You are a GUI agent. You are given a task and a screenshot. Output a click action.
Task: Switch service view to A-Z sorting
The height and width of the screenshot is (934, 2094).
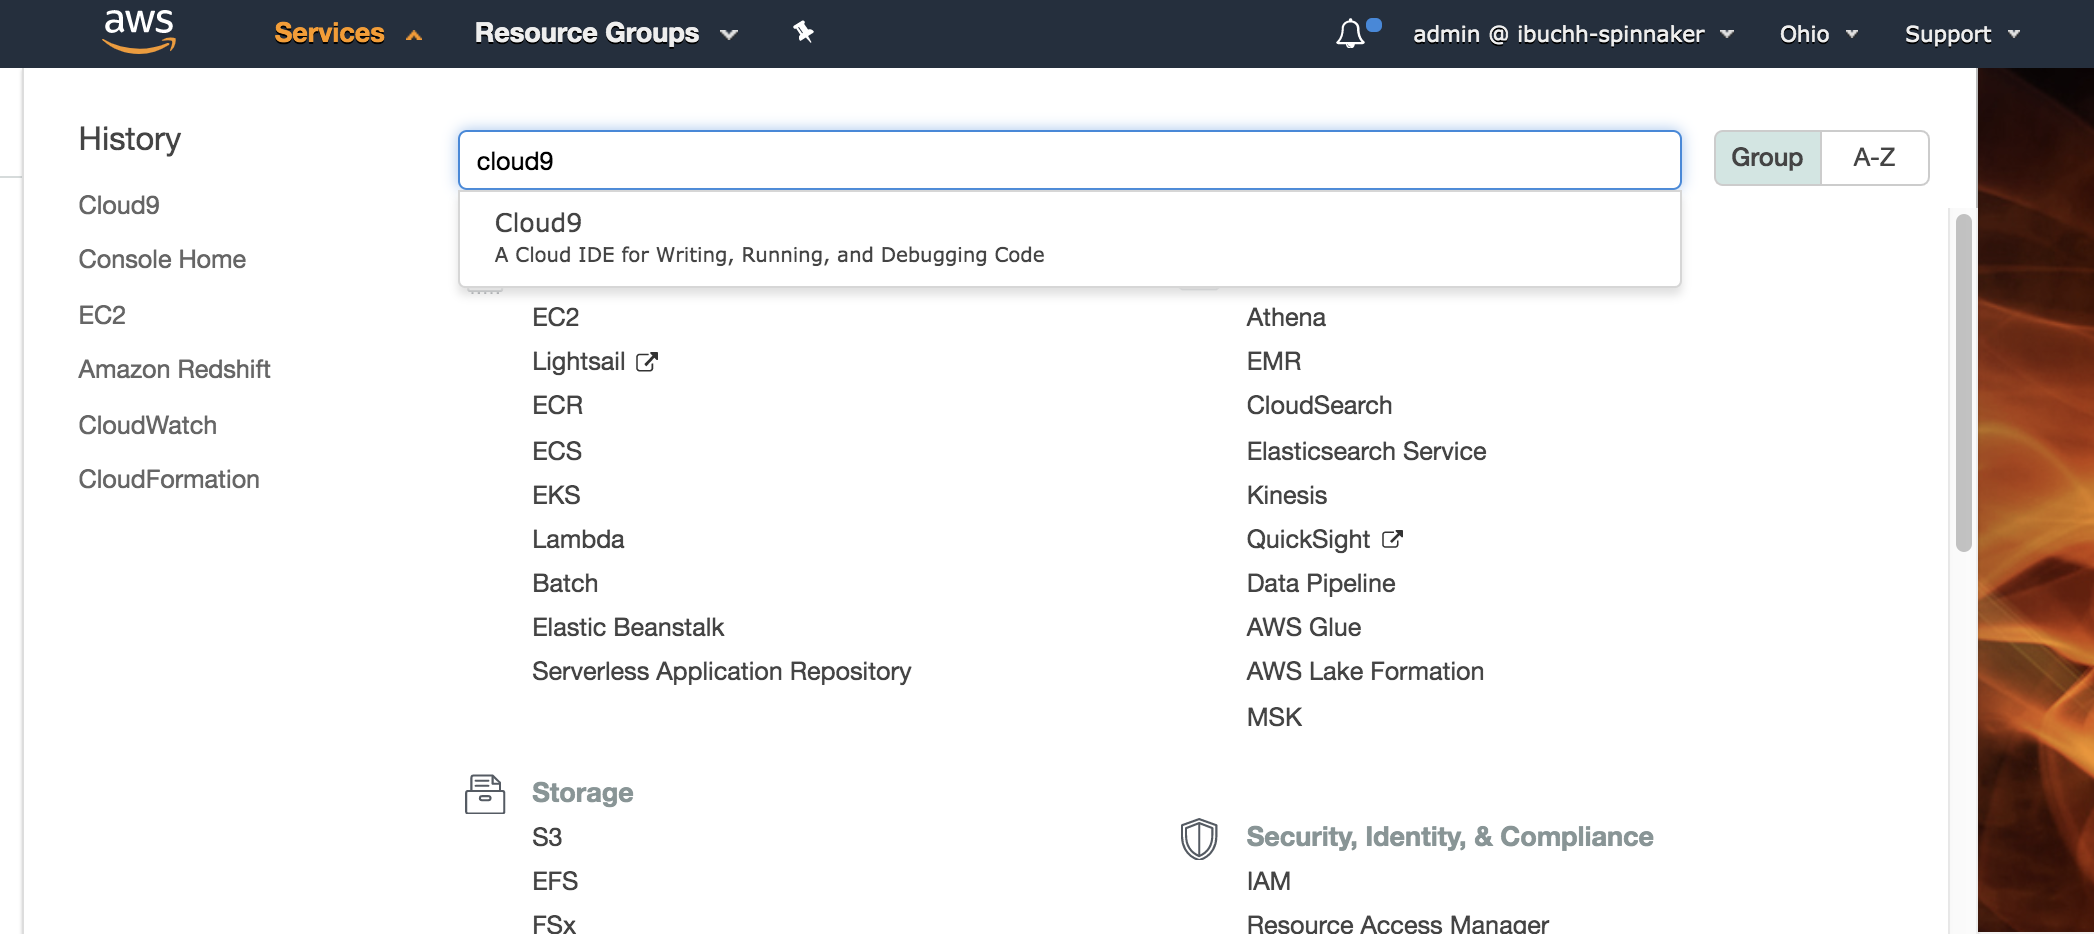tap(1874, 157)
